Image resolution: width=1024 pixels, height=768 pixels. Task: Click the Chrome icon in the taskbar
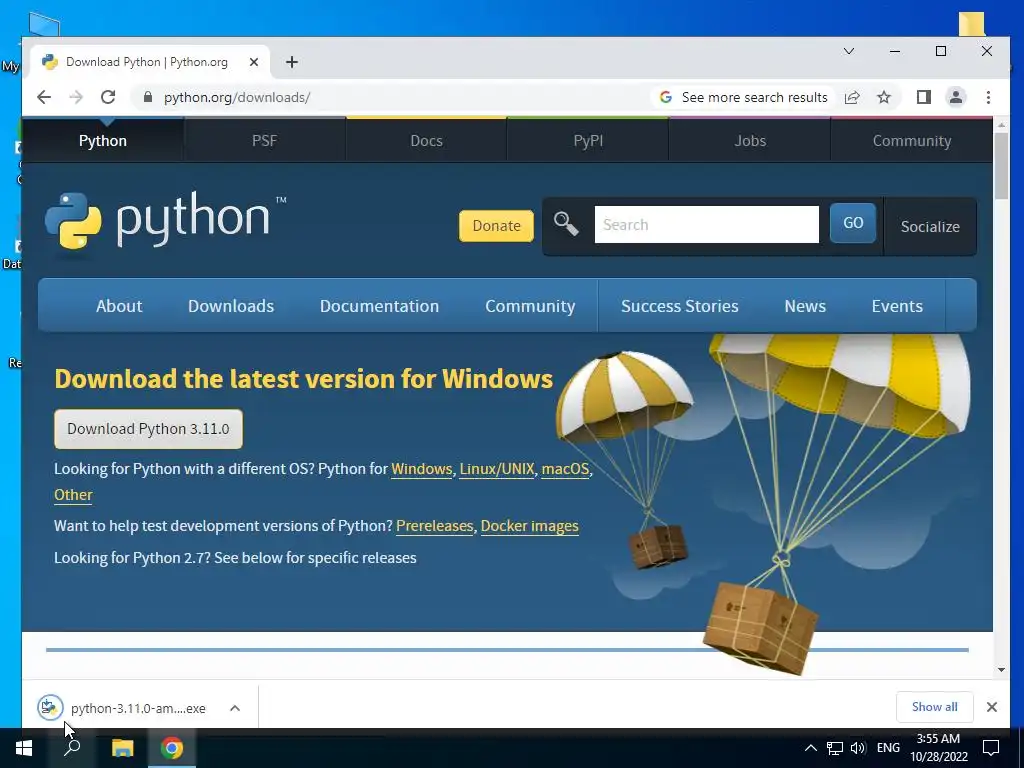(172, 748)
